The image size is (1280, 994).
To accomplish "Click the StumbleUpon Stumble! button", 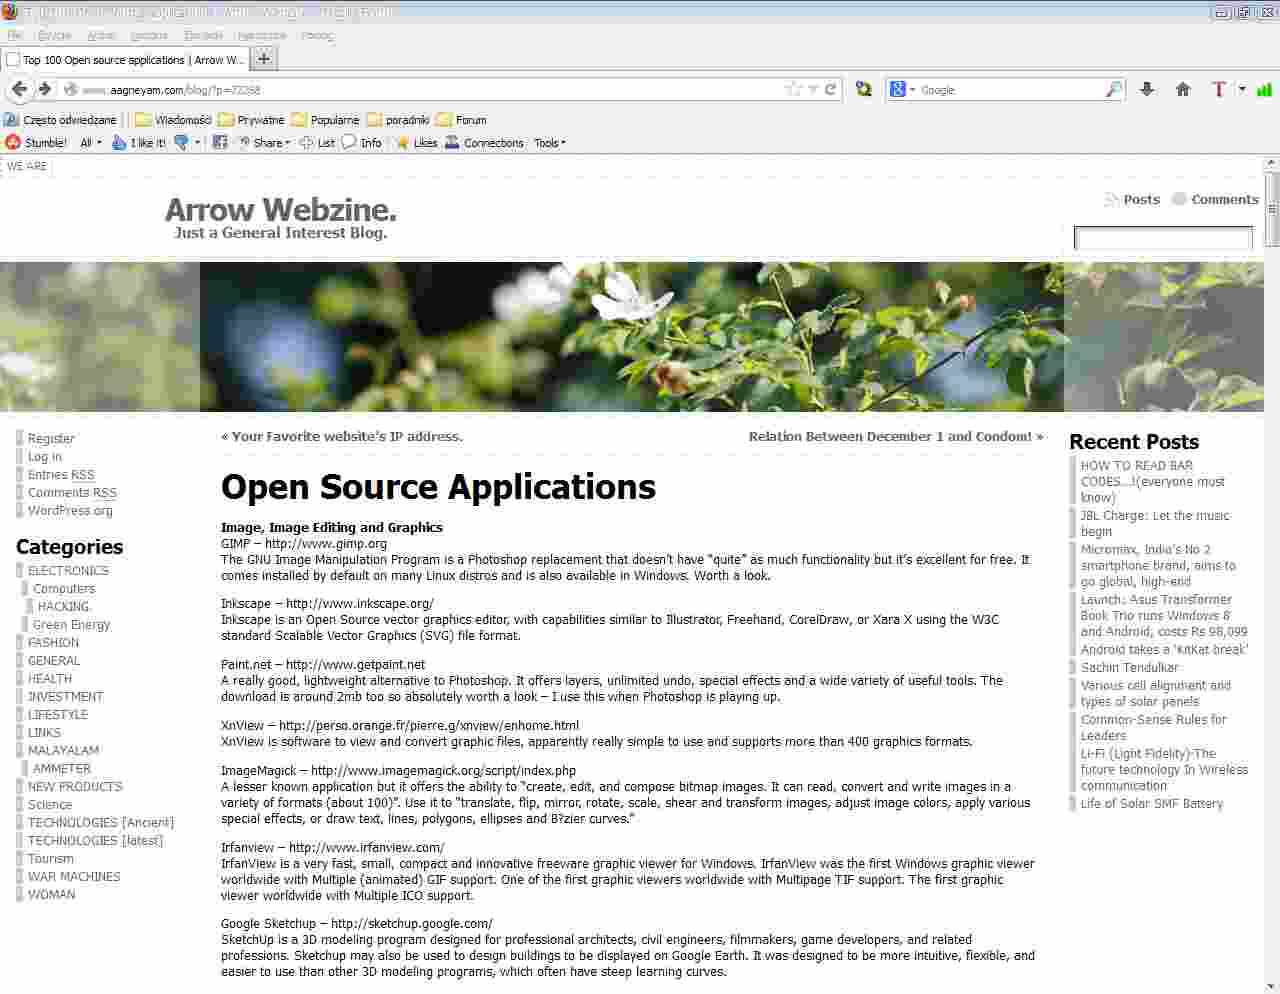I will coord(36,143).
